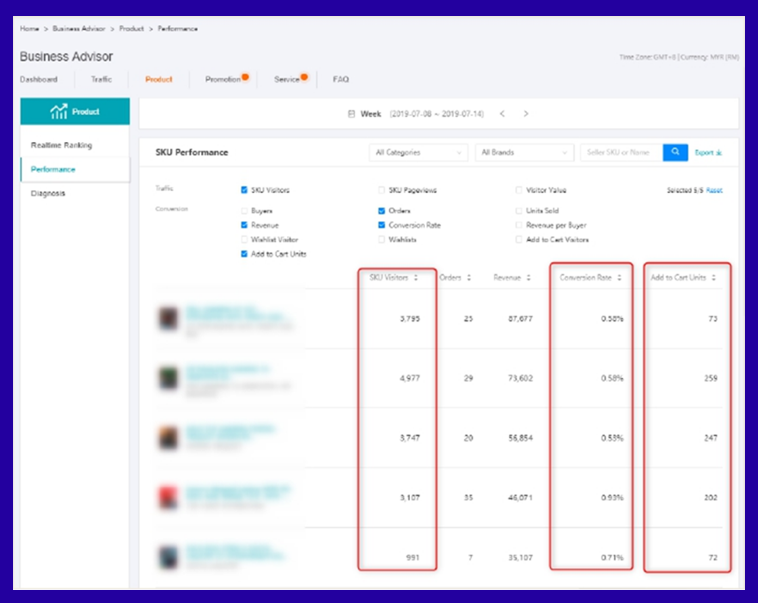
Task: Click the Product chart icon in sidebar
Action: [x=58, y=111]
